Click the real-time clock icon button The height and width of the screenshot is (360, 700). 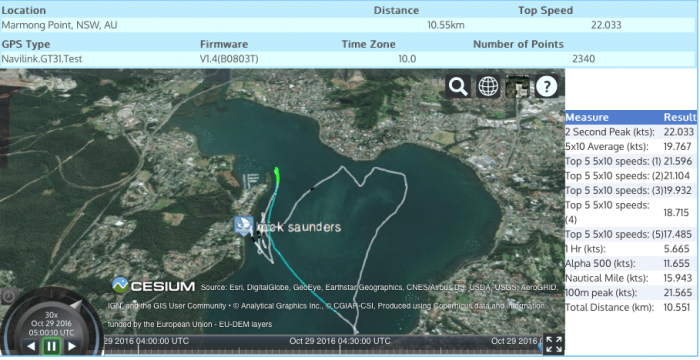tap(8, 296)
